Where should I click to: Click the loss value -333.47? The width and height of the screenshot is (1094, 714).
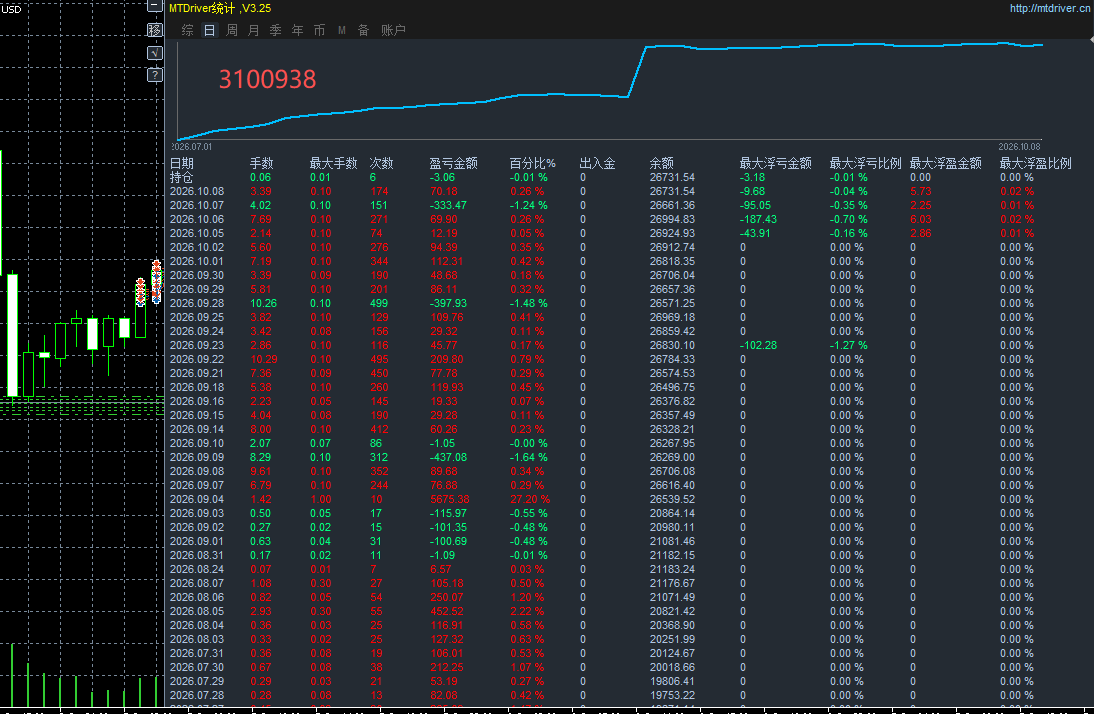(x=449, y=205)
